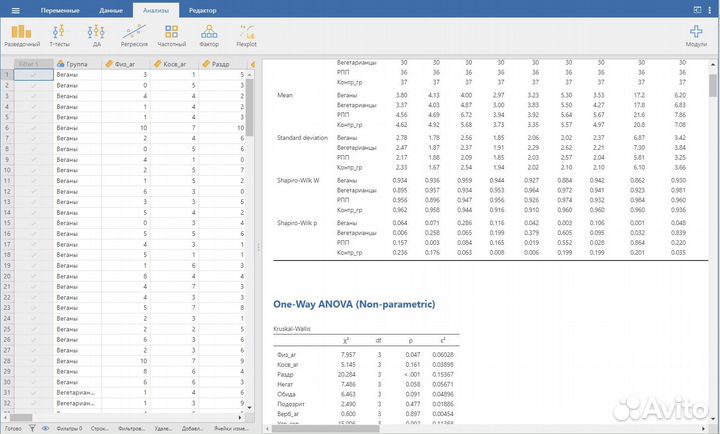Screen dimensions: 720x434
Task: Select the Раздр column header
Action: click(222, 64)
